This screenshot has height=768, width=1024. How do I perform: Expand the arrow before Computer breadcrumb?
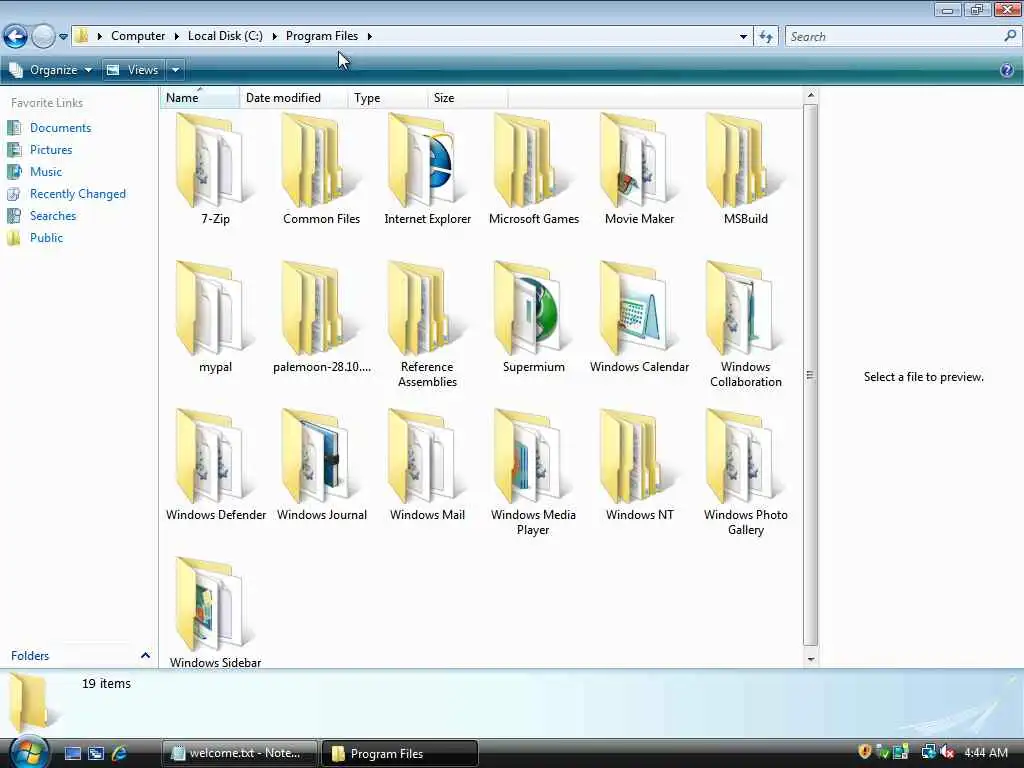coord(99,37)
